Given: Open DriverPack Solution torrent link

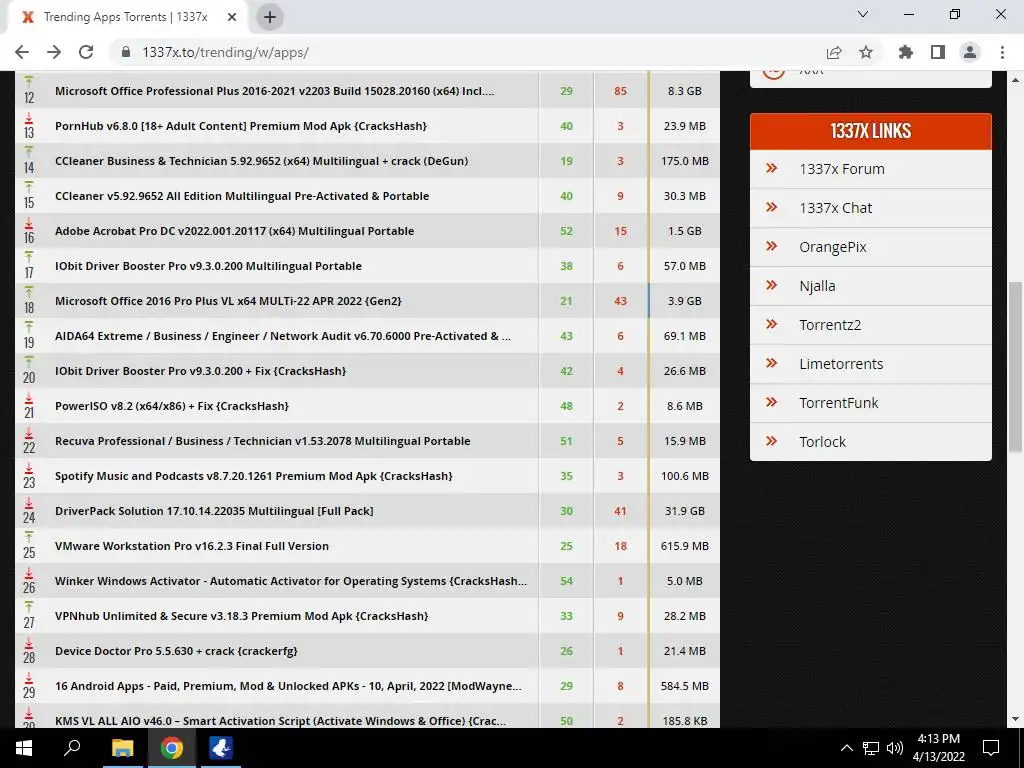Looking at the screenshot, I should click(214, 511).
